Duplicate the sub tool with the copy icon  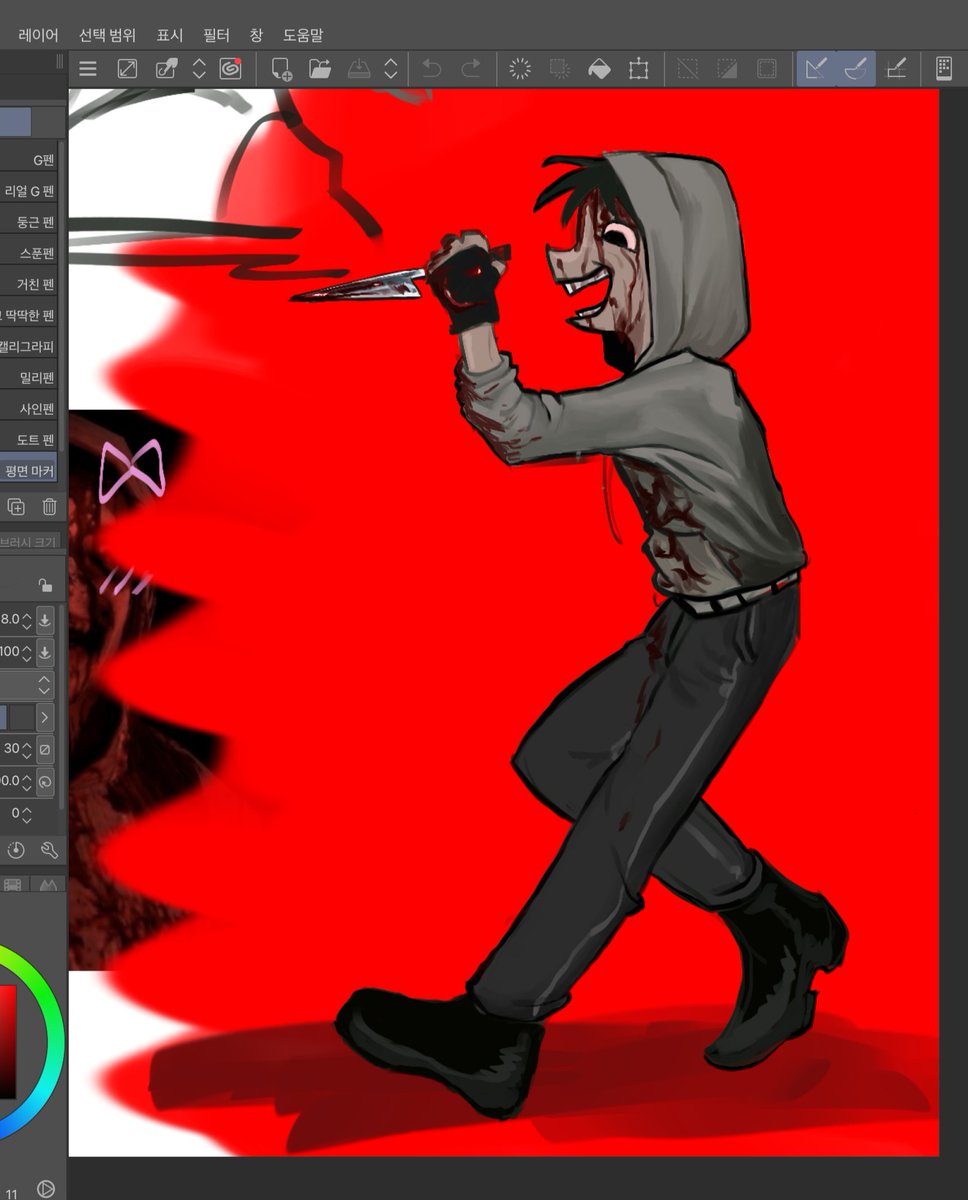pos(16,507)
